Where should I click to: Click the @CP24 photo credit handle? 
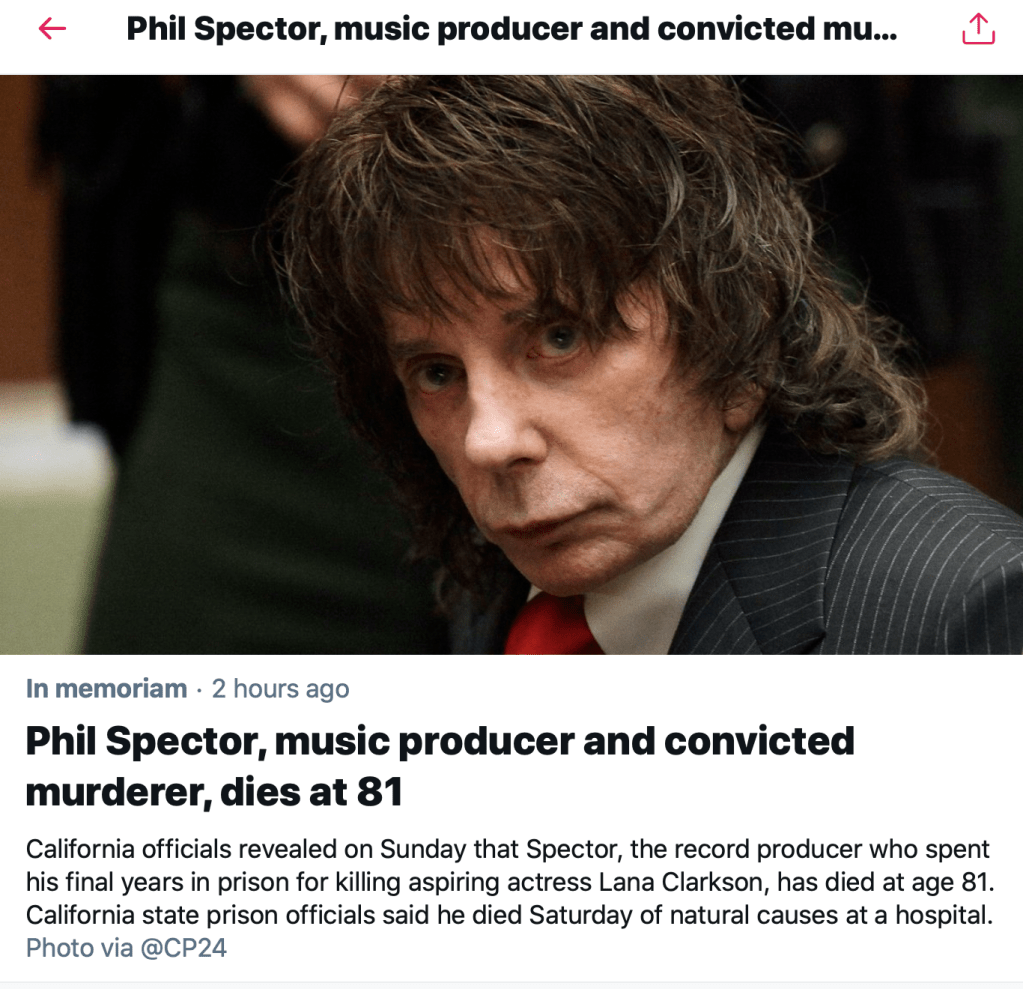click(183, 948)
